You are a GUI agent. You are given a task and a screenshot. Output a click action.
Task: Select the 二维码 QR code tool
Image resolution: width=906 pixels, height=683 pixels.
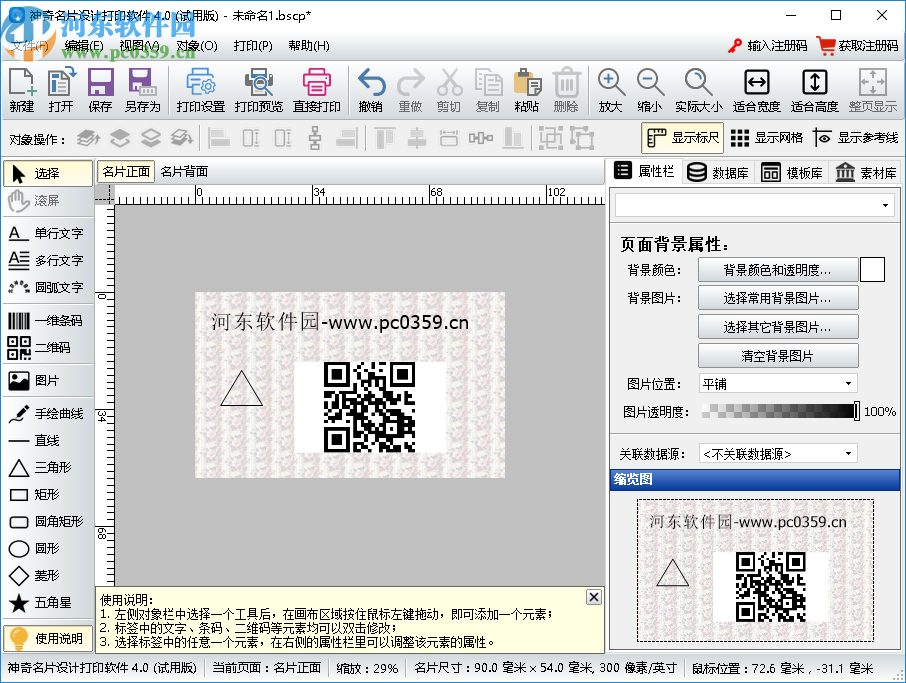pos(47,348)
